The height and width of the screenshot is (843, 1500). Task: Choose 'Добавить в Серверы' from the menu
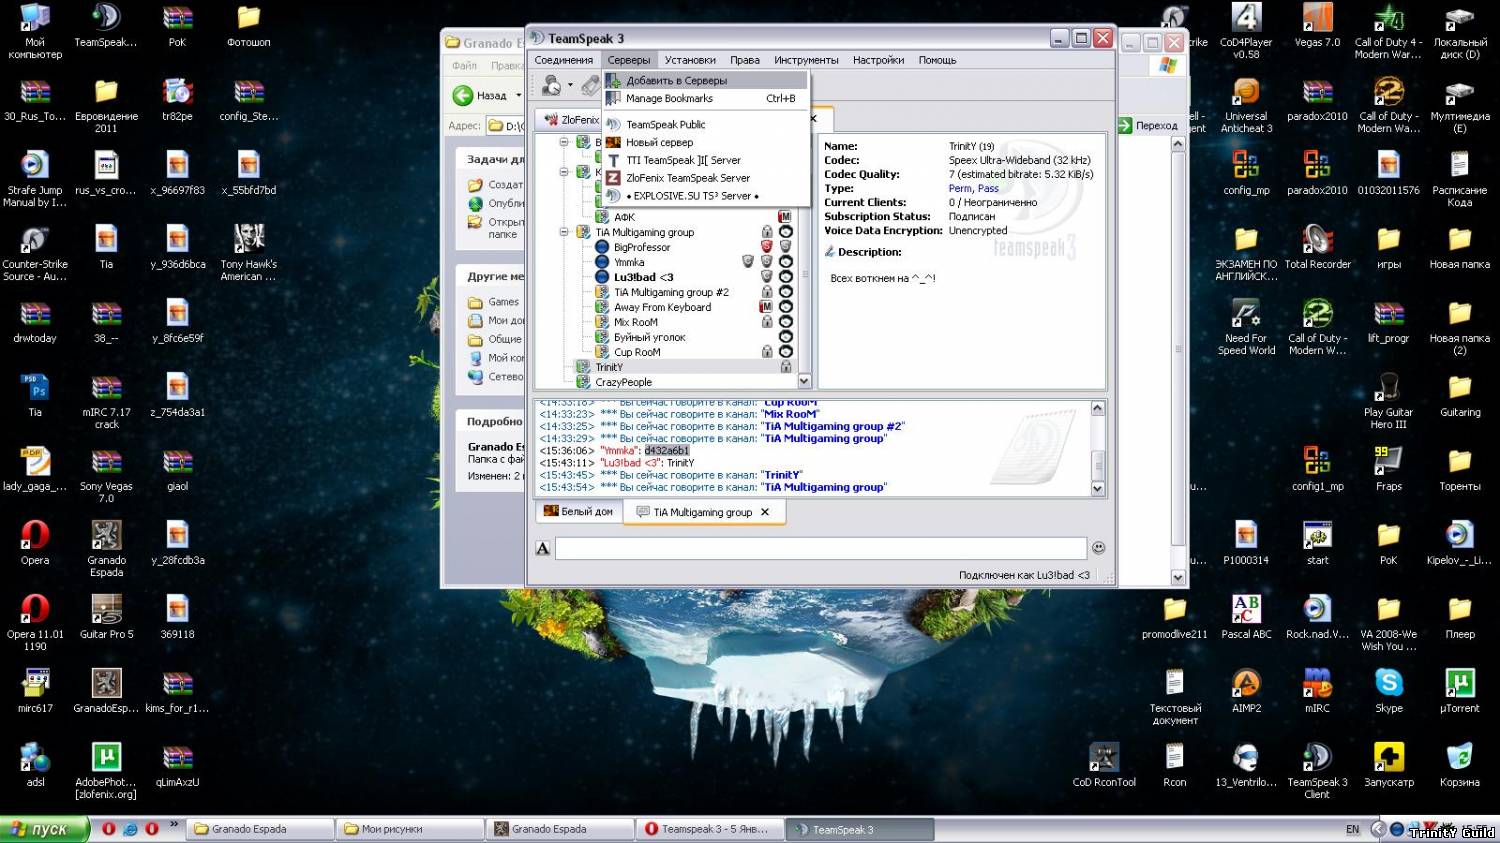(676, 81)
